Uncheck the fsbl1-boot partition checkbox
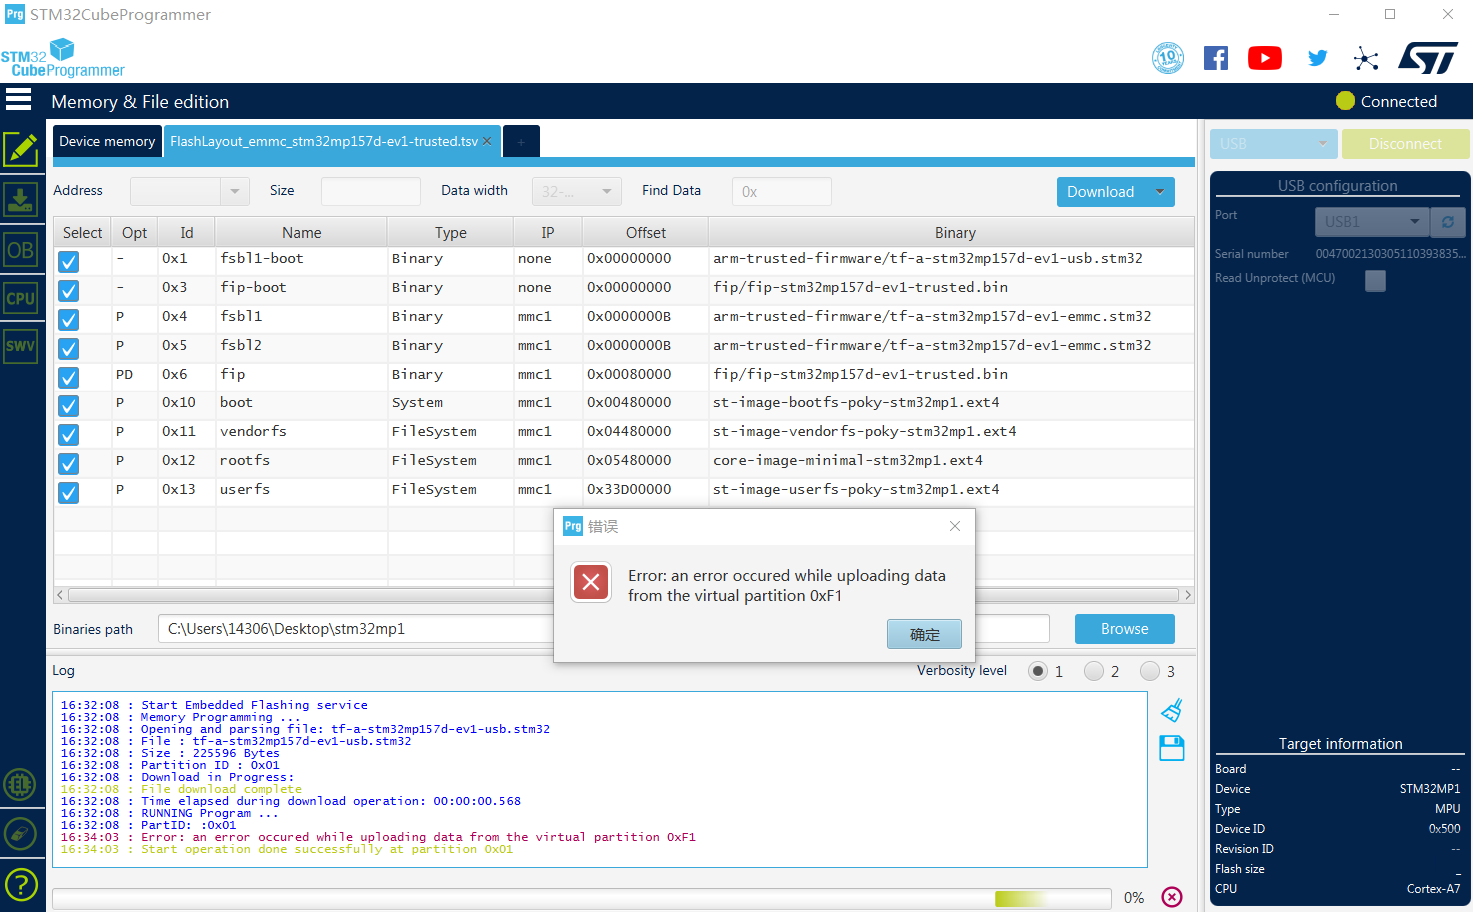1473x912 pixels. [x=69, y=262]
